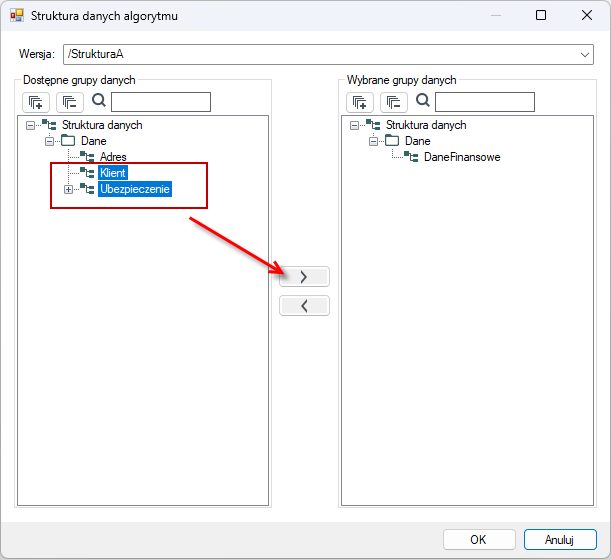The height and width of the screenshot is (559, 611).
Task: Confirm with the OK button
Action: point(479,540)
